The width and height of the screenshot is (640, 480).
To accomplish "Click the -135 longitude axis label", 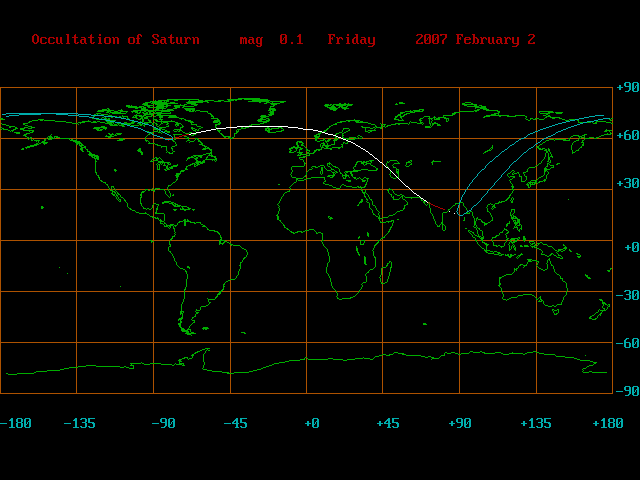I will pos(79,423).
